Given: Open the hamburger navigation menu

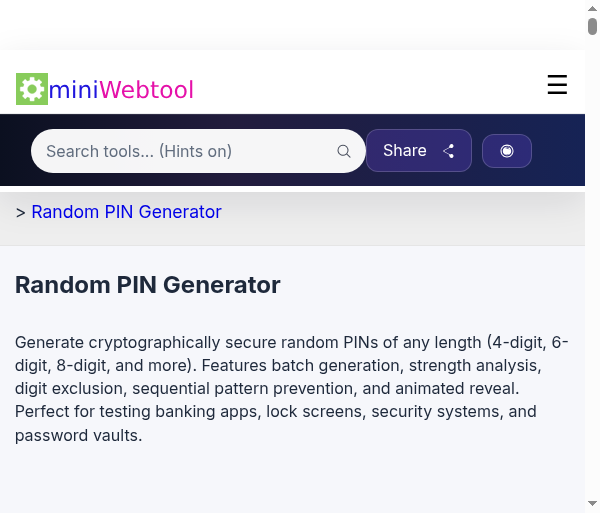Looking at the screenshot, I should pos(557,86).
